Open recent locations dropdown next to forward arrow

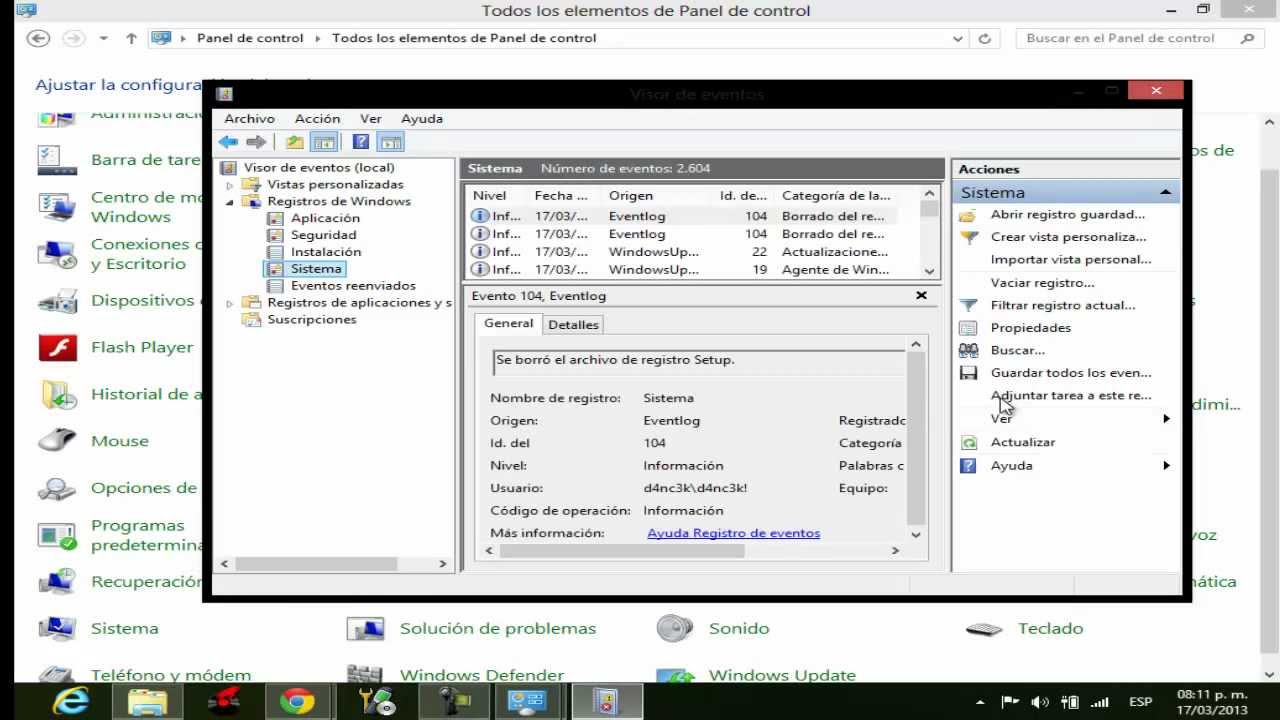[103, 38]
